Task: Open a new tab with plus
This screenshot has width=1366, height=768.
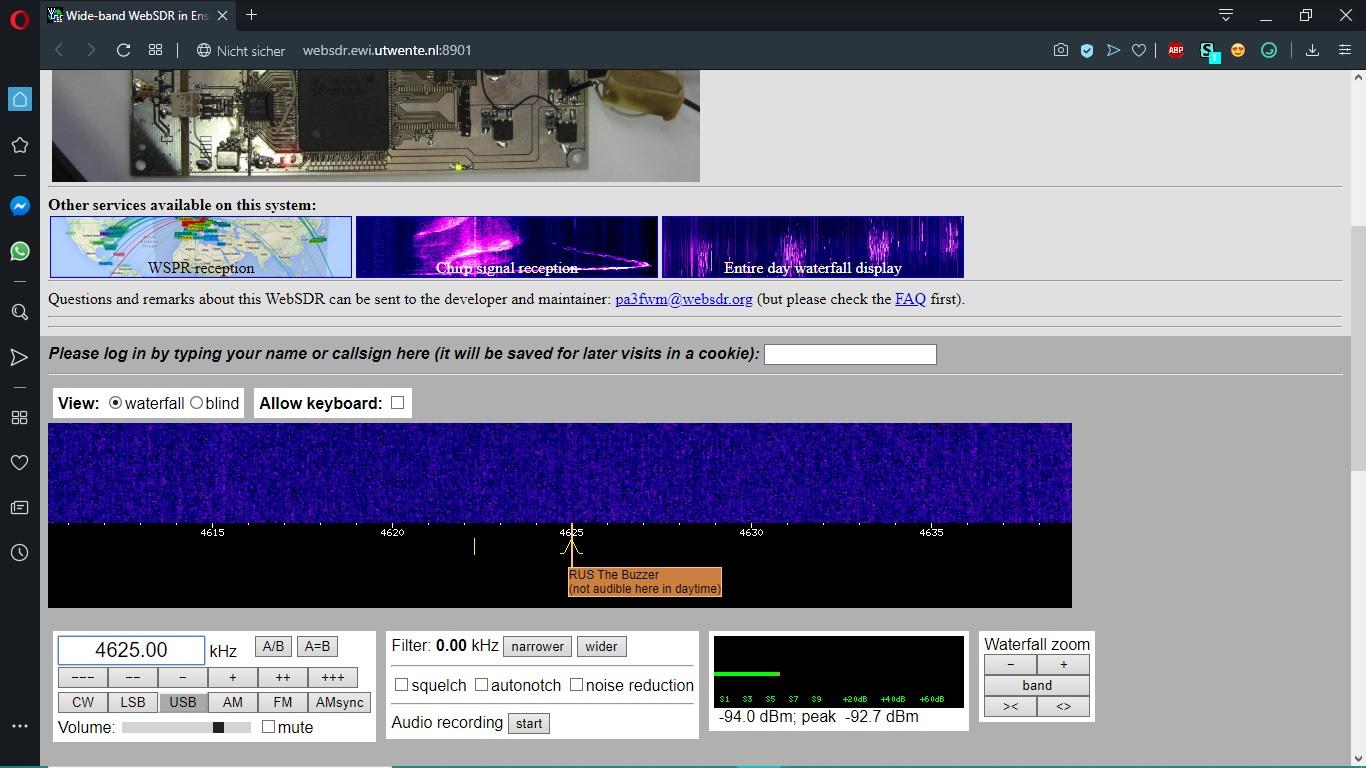Action: (x=252, y=15)
